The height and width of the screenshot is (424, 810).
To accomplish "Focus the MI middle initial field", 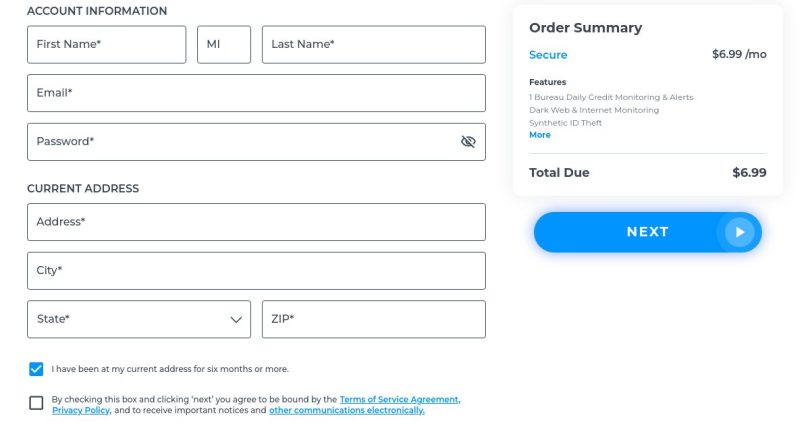I will tap(224, 45).
